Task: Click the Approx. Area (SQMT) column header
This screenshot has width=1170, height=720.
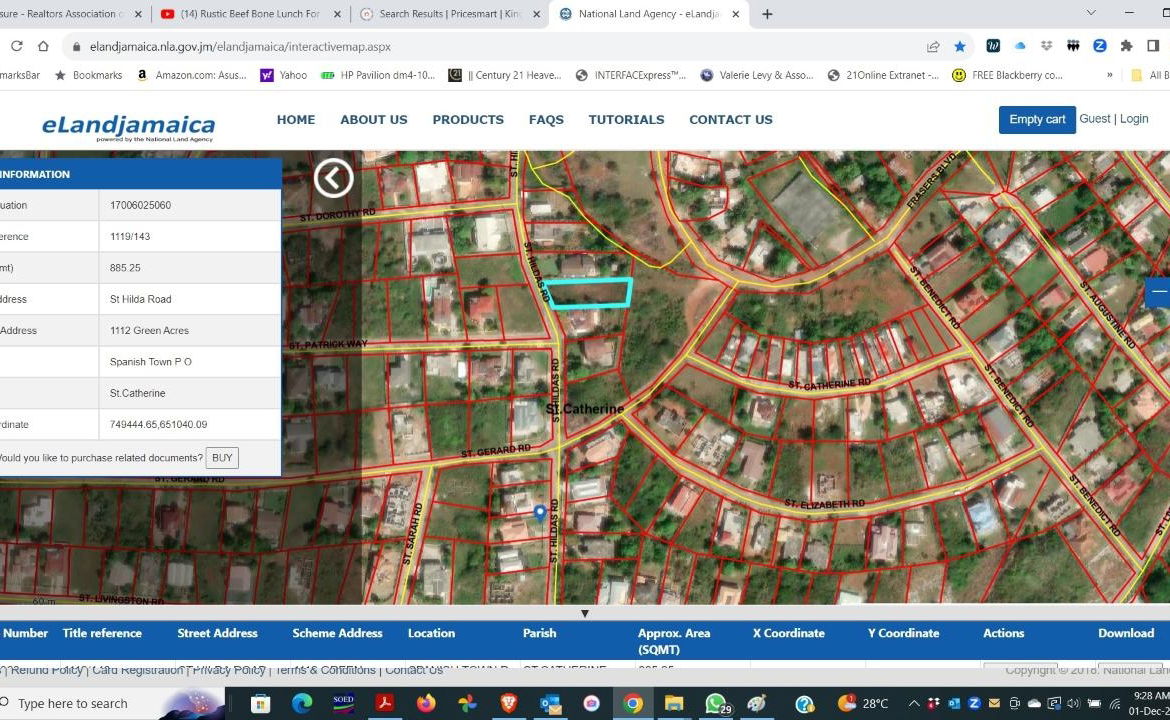Action: click(674, 641)
